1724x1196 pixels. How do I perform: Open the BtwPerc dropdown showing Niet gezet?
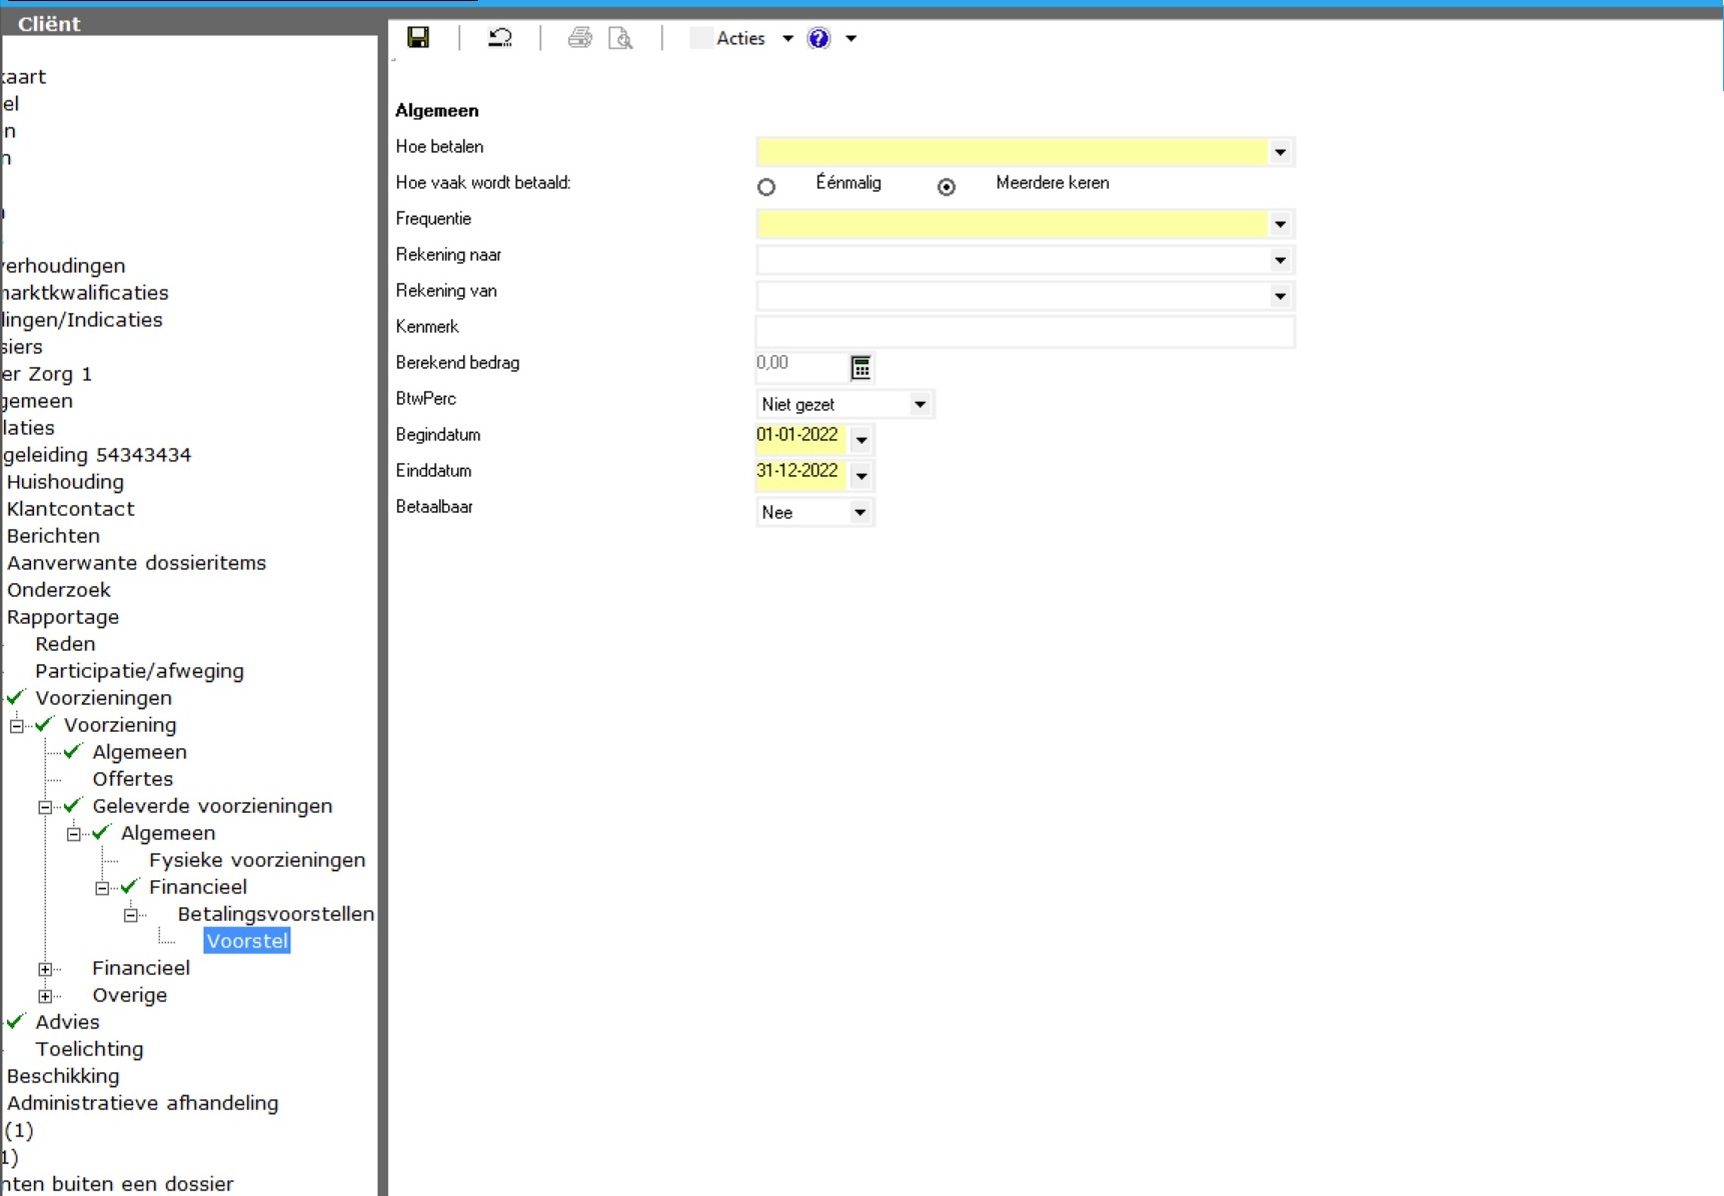(x=919, y=404)
